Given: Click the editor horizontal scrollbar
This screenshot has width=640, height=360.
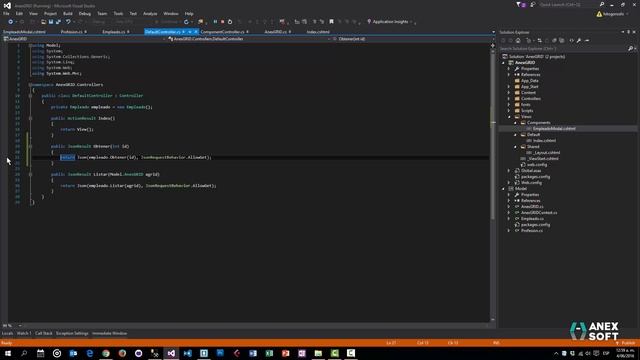Looking at the screenshot, I should pos(255,326).
